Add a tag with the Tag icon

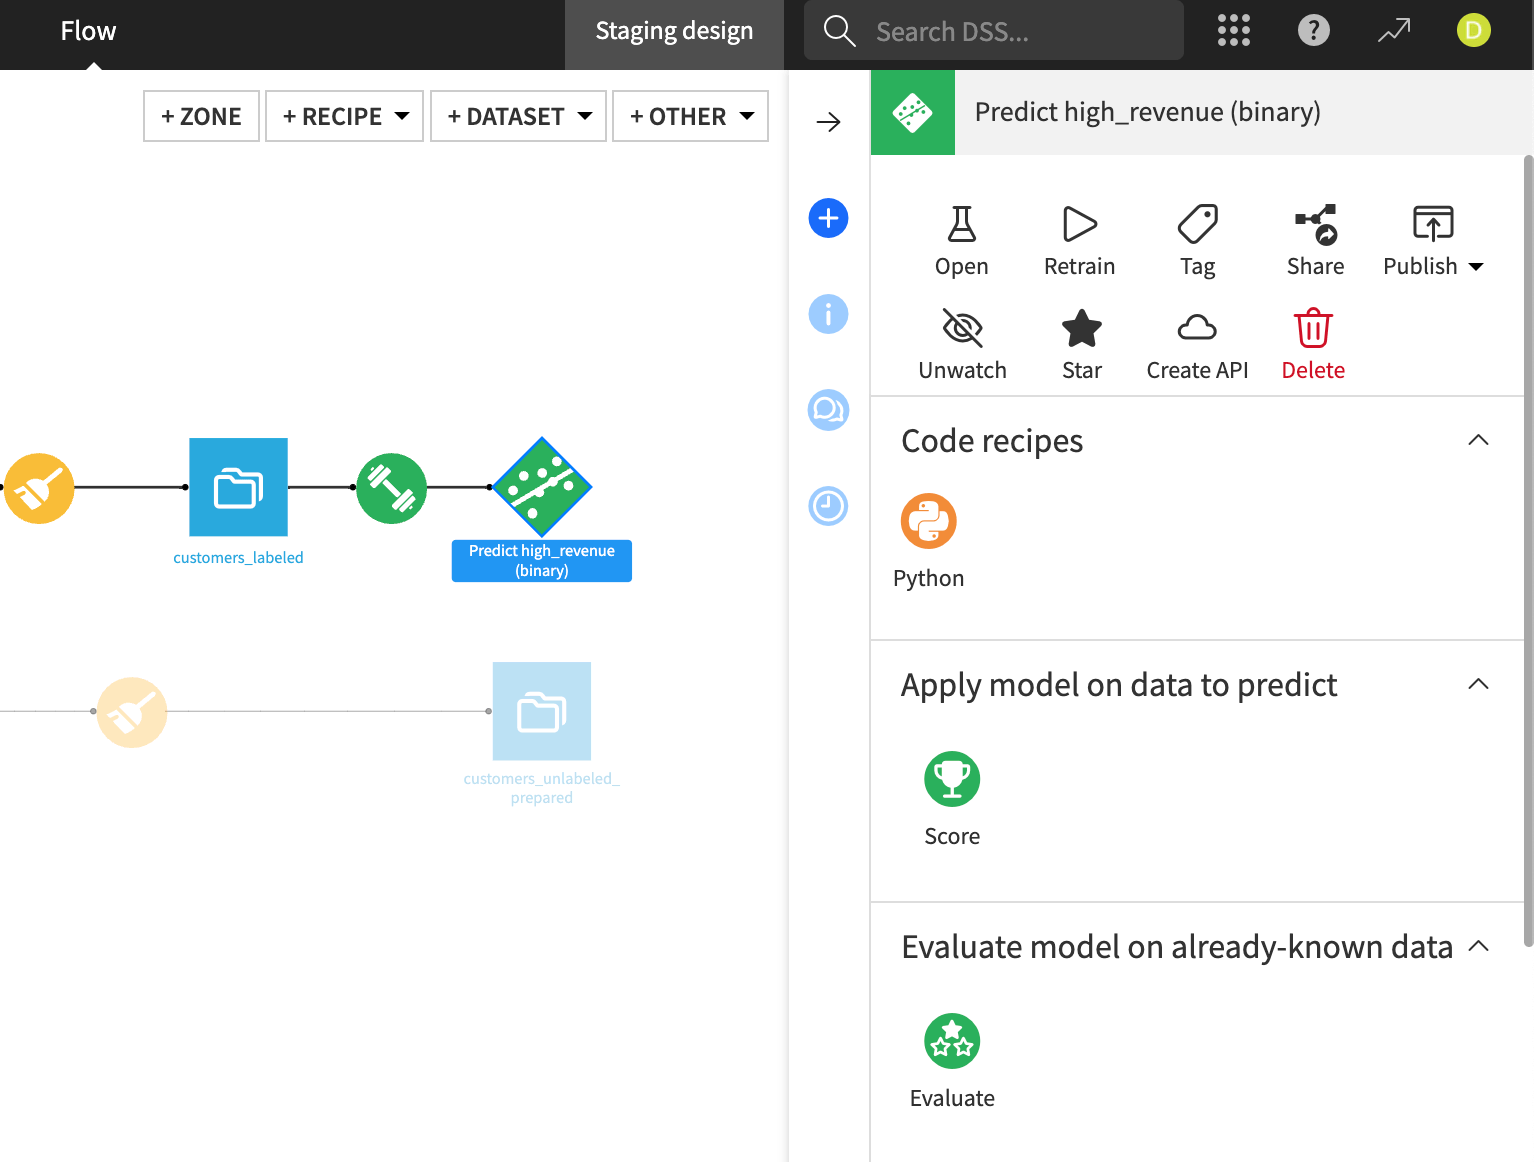coord(1197,241)
